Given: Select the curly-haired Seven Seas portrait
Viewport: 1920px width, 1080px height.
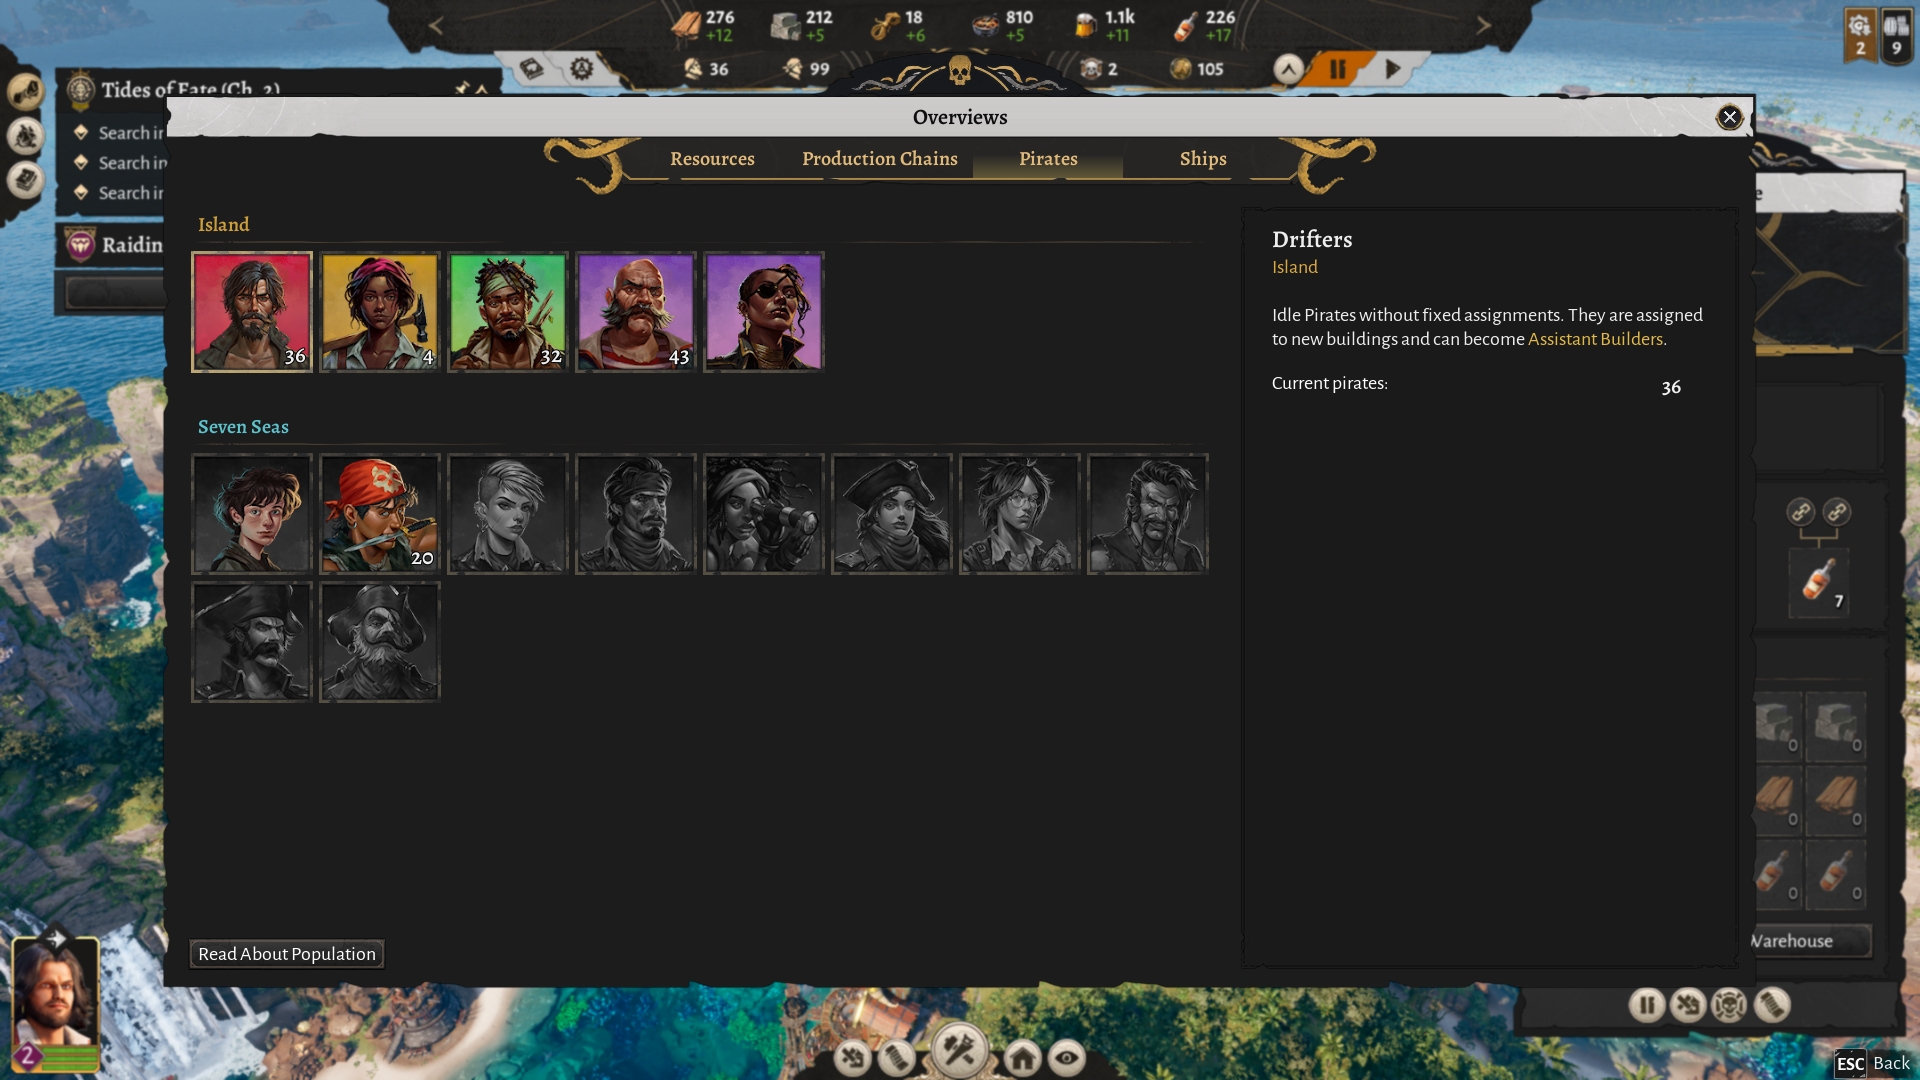Looking at the screenshot, I should 252,514.
